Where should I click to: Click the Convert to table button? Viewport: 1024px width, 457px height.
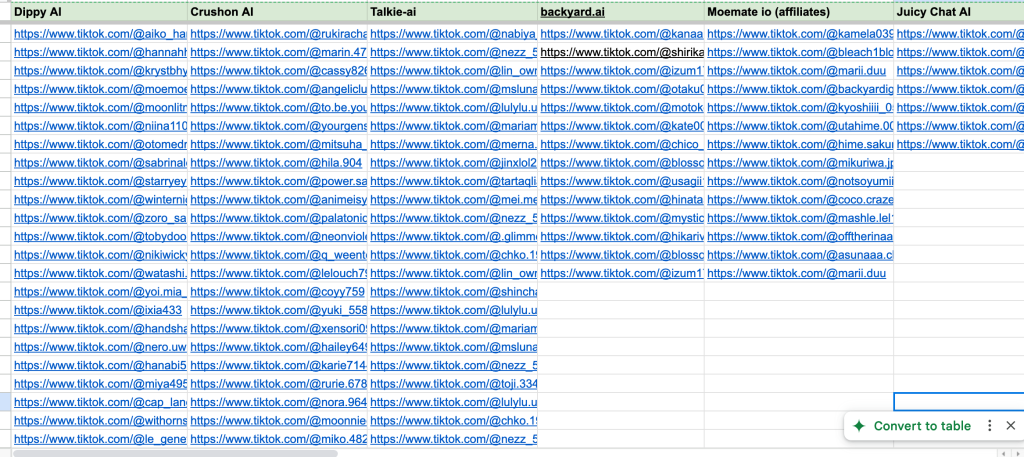pos(921,426)
